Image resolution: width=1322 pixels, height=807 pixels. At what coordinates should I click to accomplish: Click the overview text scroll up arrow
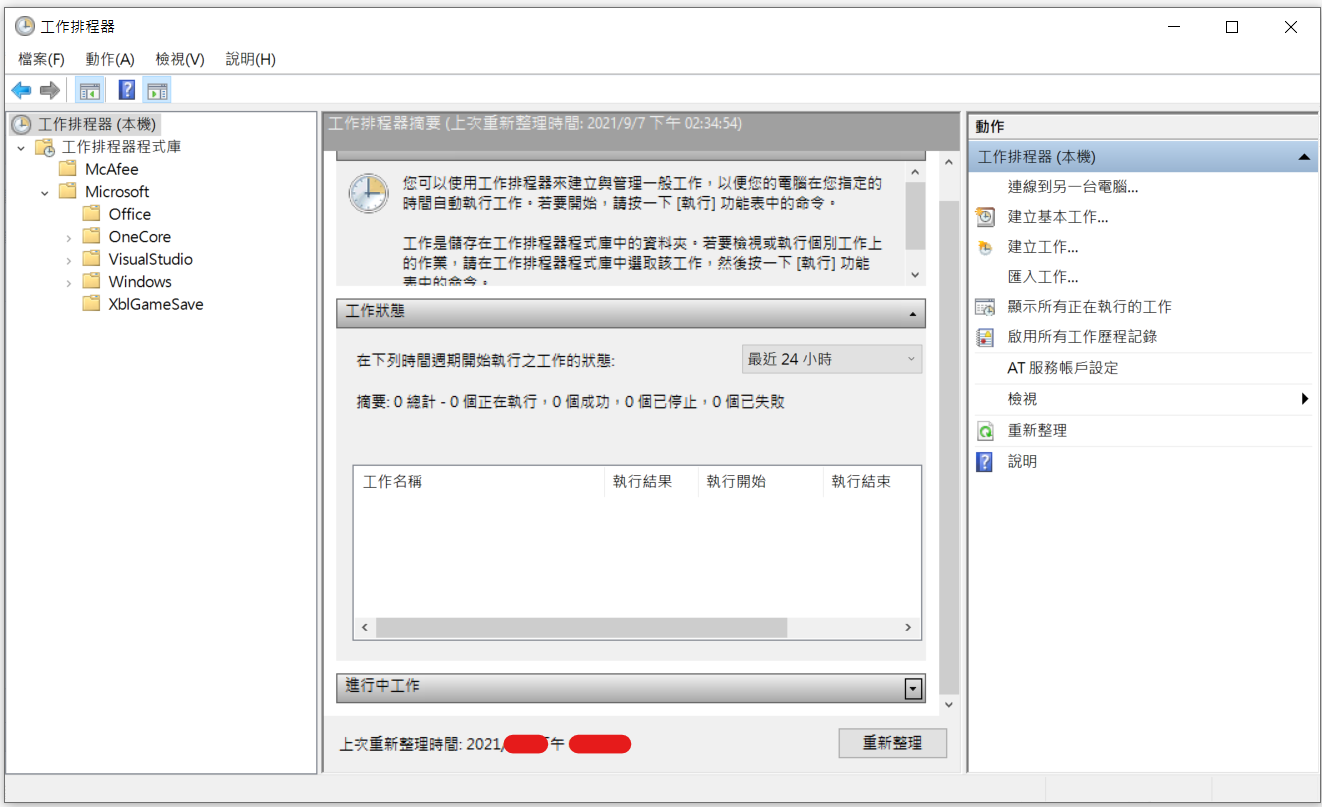[x=915, y=172]
